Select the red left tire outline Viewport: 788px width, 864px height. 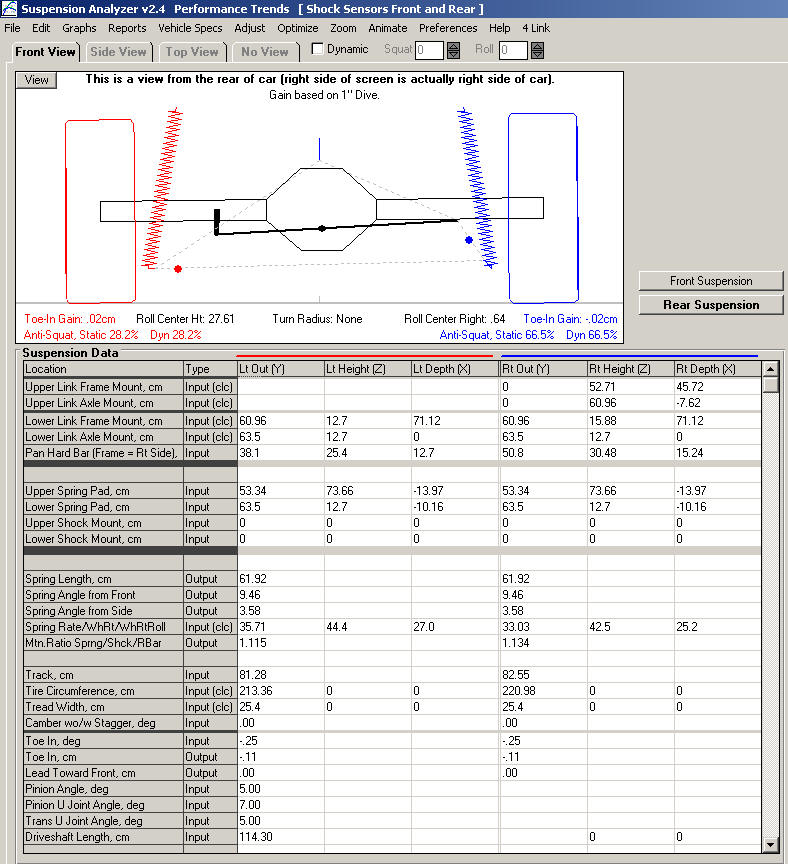coord(100,211)
